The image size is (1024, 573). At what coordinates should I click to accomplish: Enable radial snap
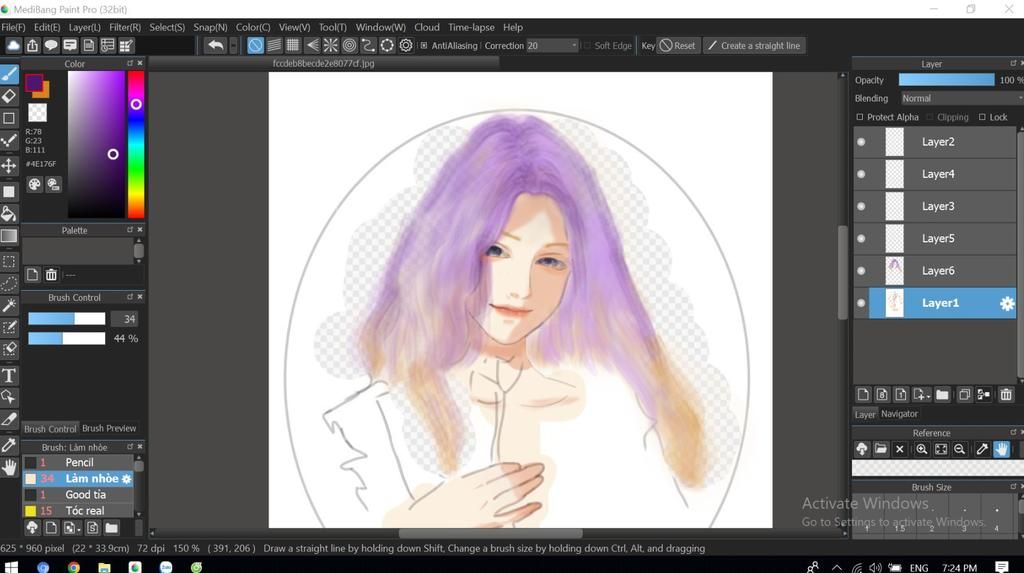330,45
